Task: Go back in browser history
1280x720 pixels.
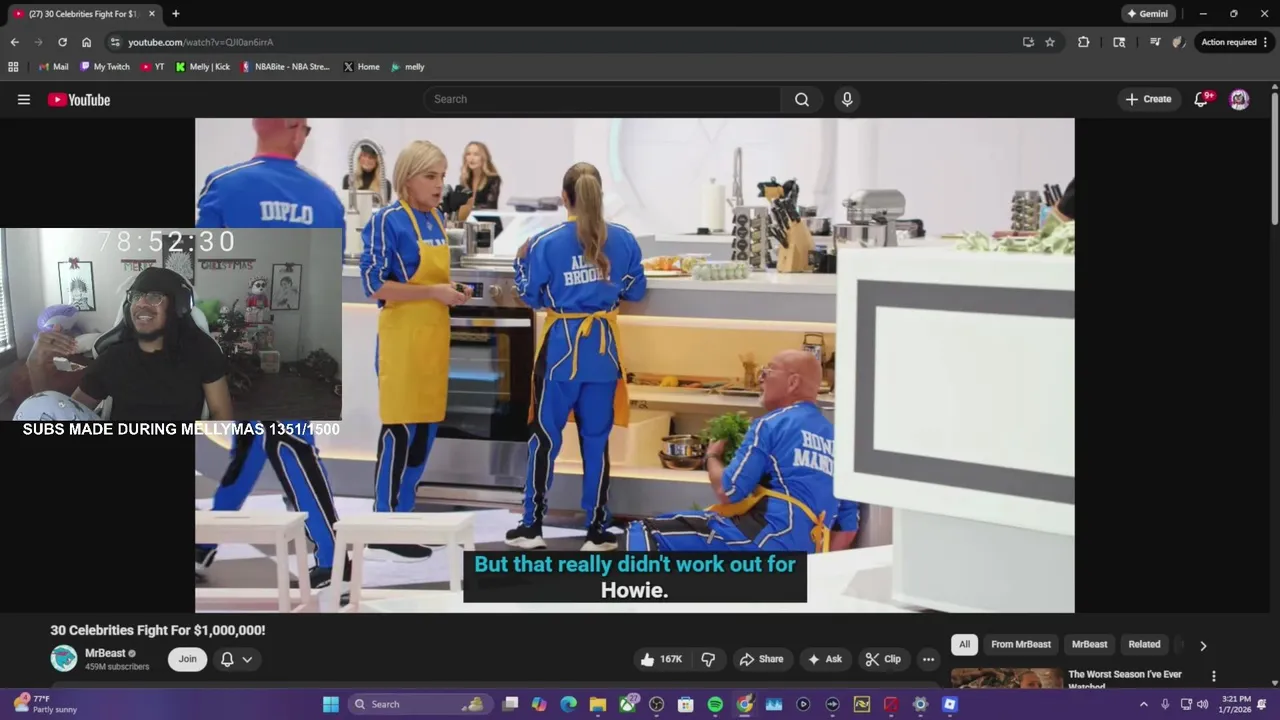Action: click(14, 42)
